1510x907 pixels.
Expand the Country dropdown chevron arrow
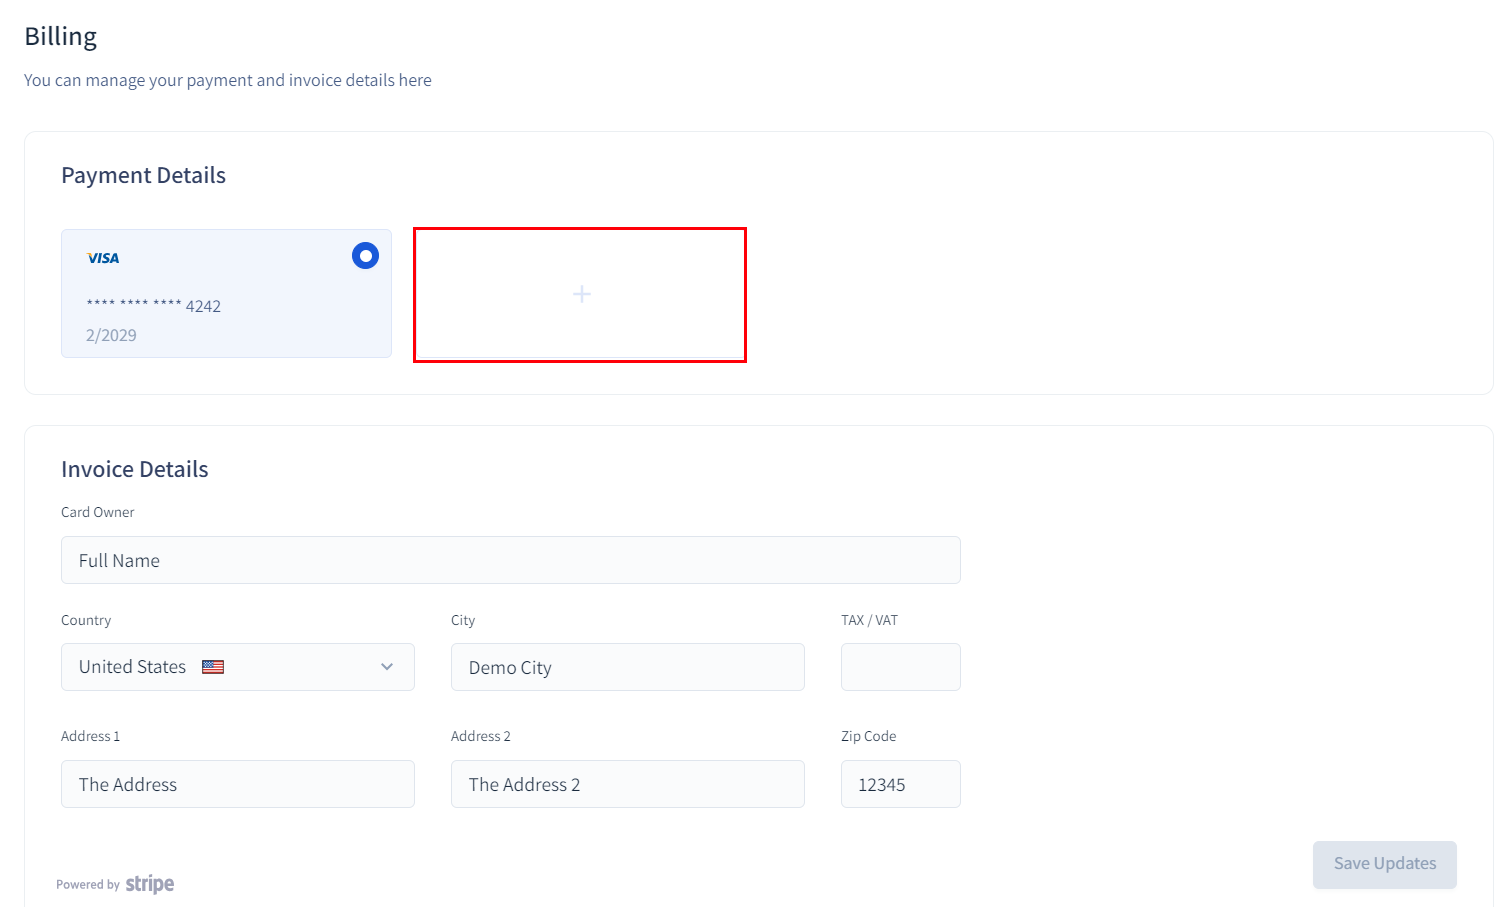(x=387, y=667)
